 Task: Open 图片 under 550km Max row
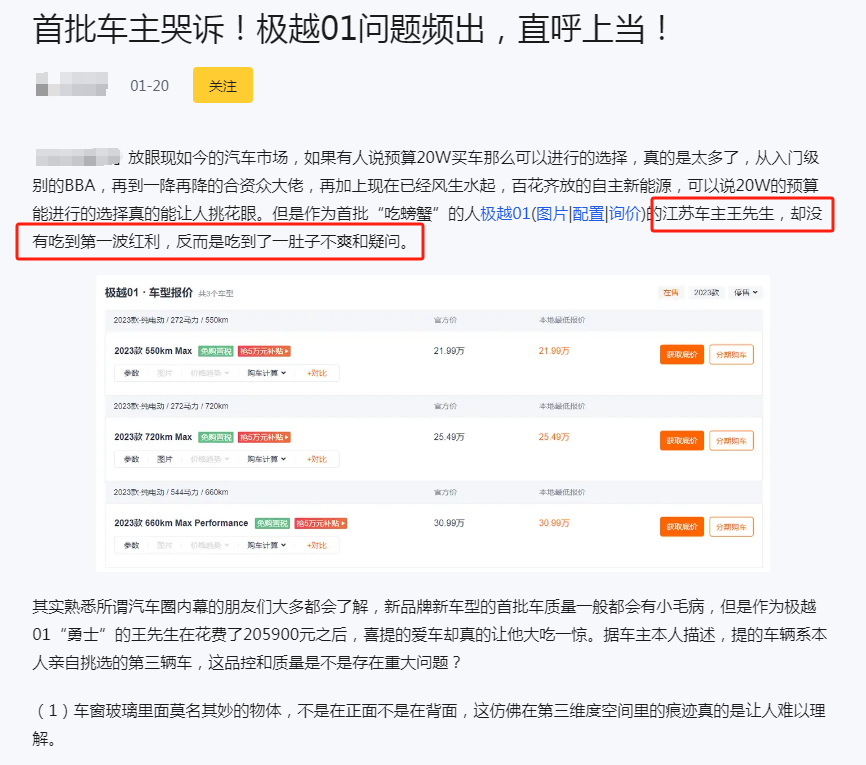click(165, 373)
